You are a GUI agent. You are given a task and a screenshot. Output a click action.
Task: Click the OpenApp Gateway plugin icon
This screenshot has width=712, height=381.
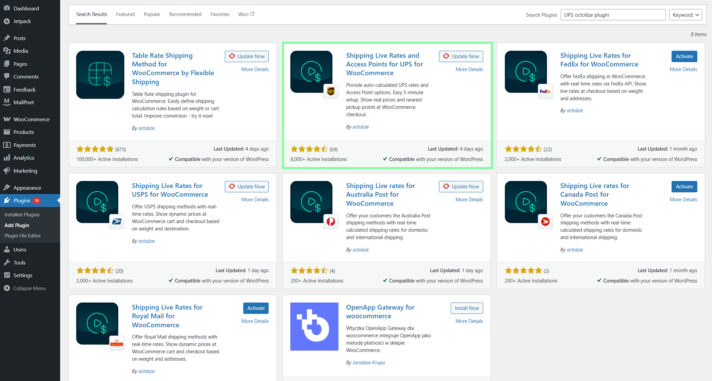pos(314,327)
